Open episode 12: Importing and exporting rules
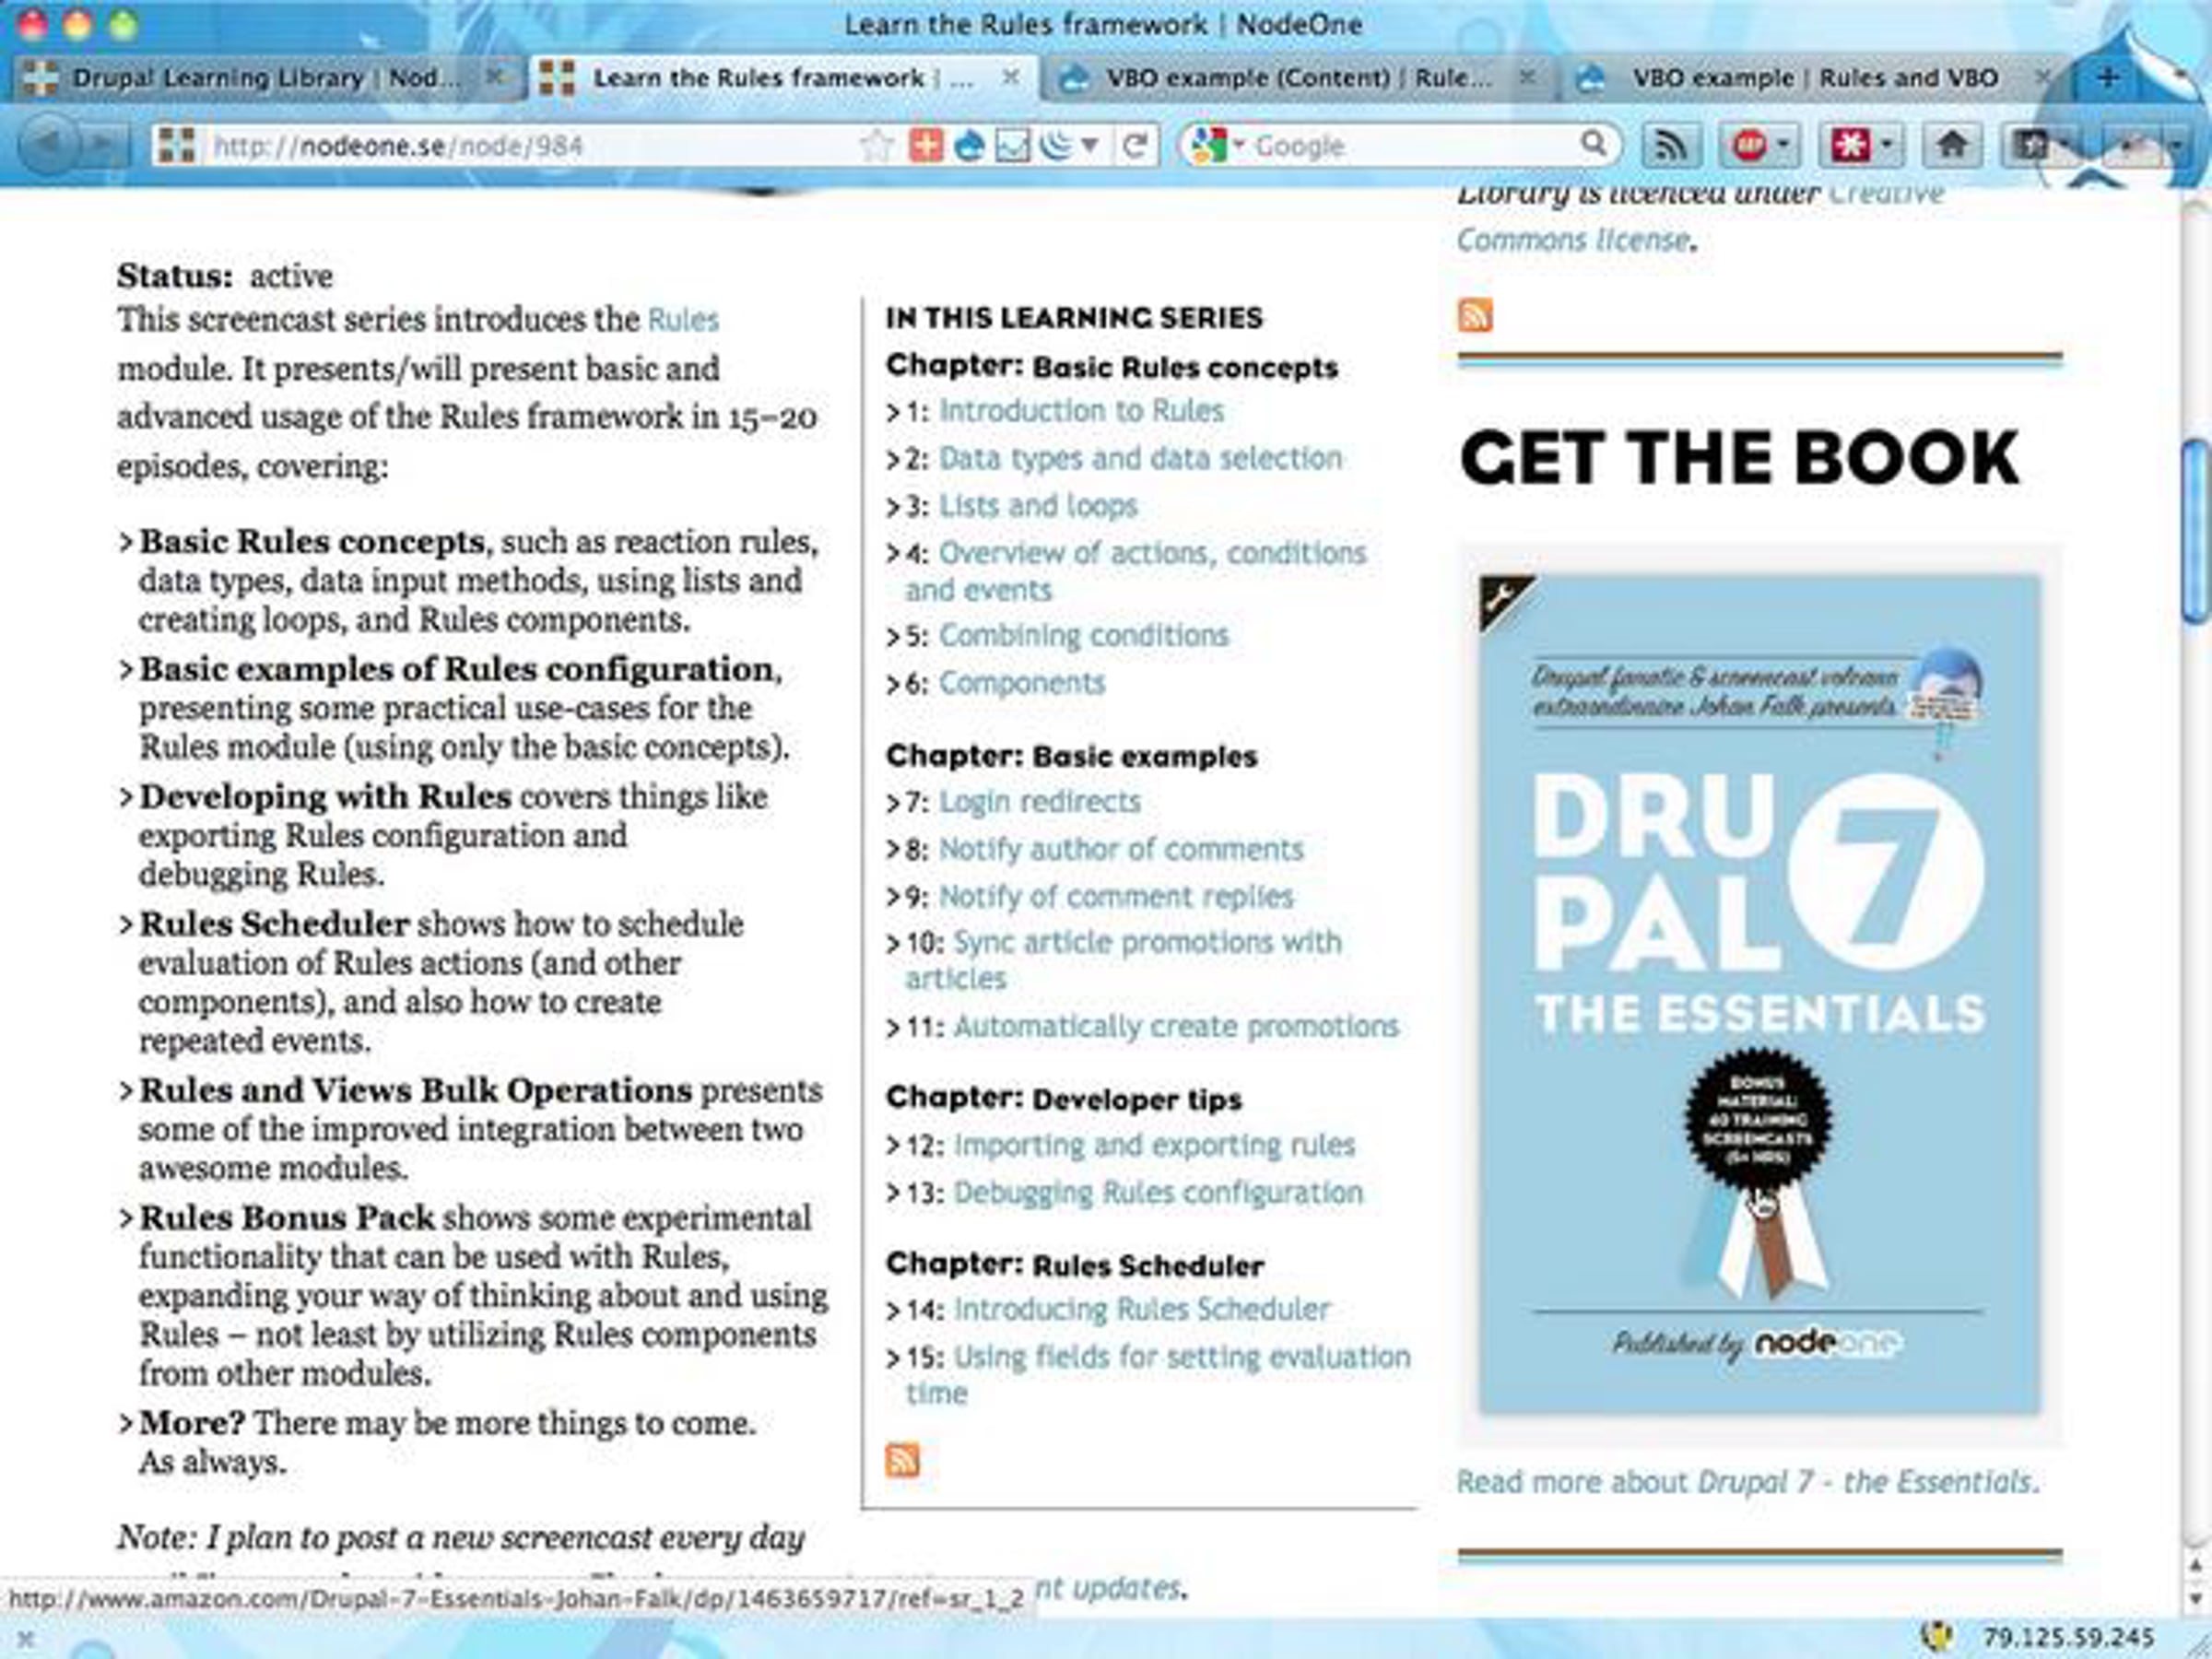The height and width of the screenshot is (1659, 2212). (1154, 1145)
